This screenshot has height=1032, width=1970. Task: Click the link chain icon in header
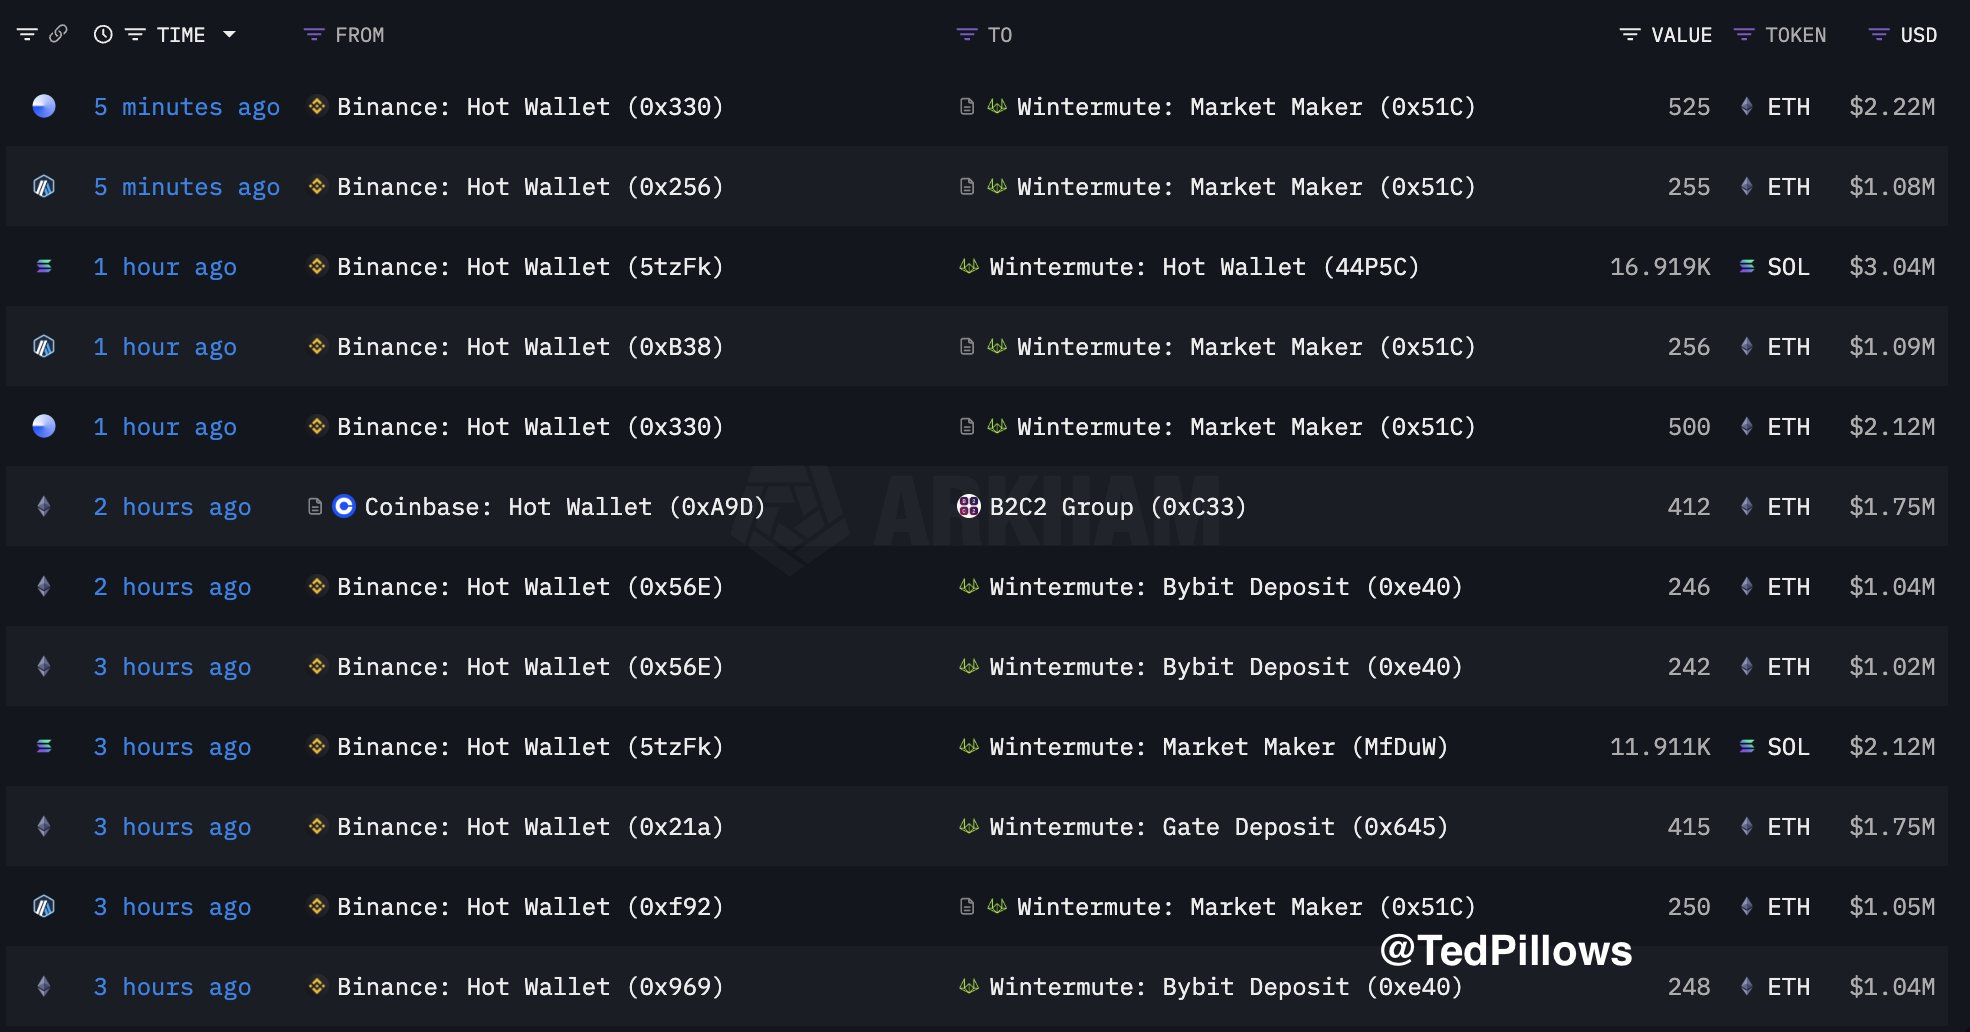[59, 34]
